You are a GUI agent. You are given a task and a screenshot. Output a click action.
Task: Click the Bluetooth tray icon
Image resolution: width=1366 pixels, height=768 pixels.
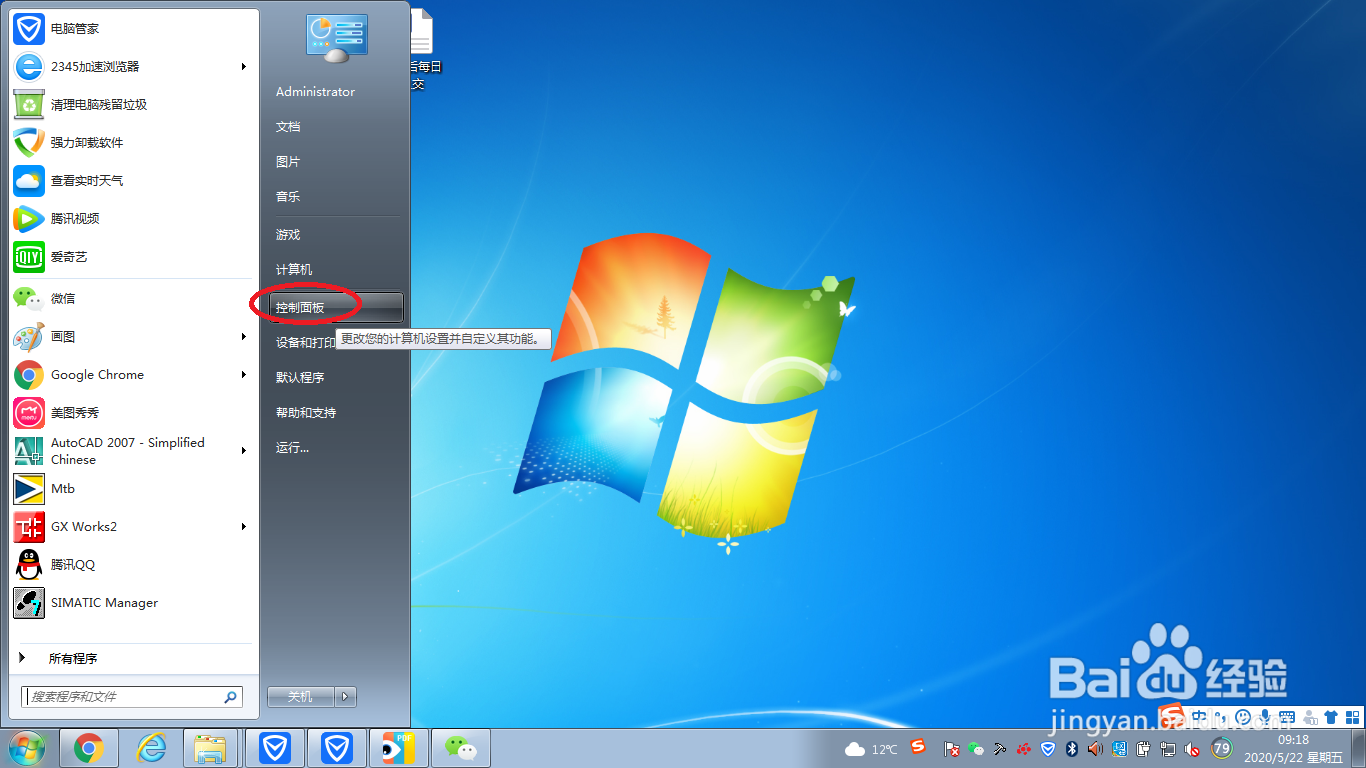tap(1071, 749)
